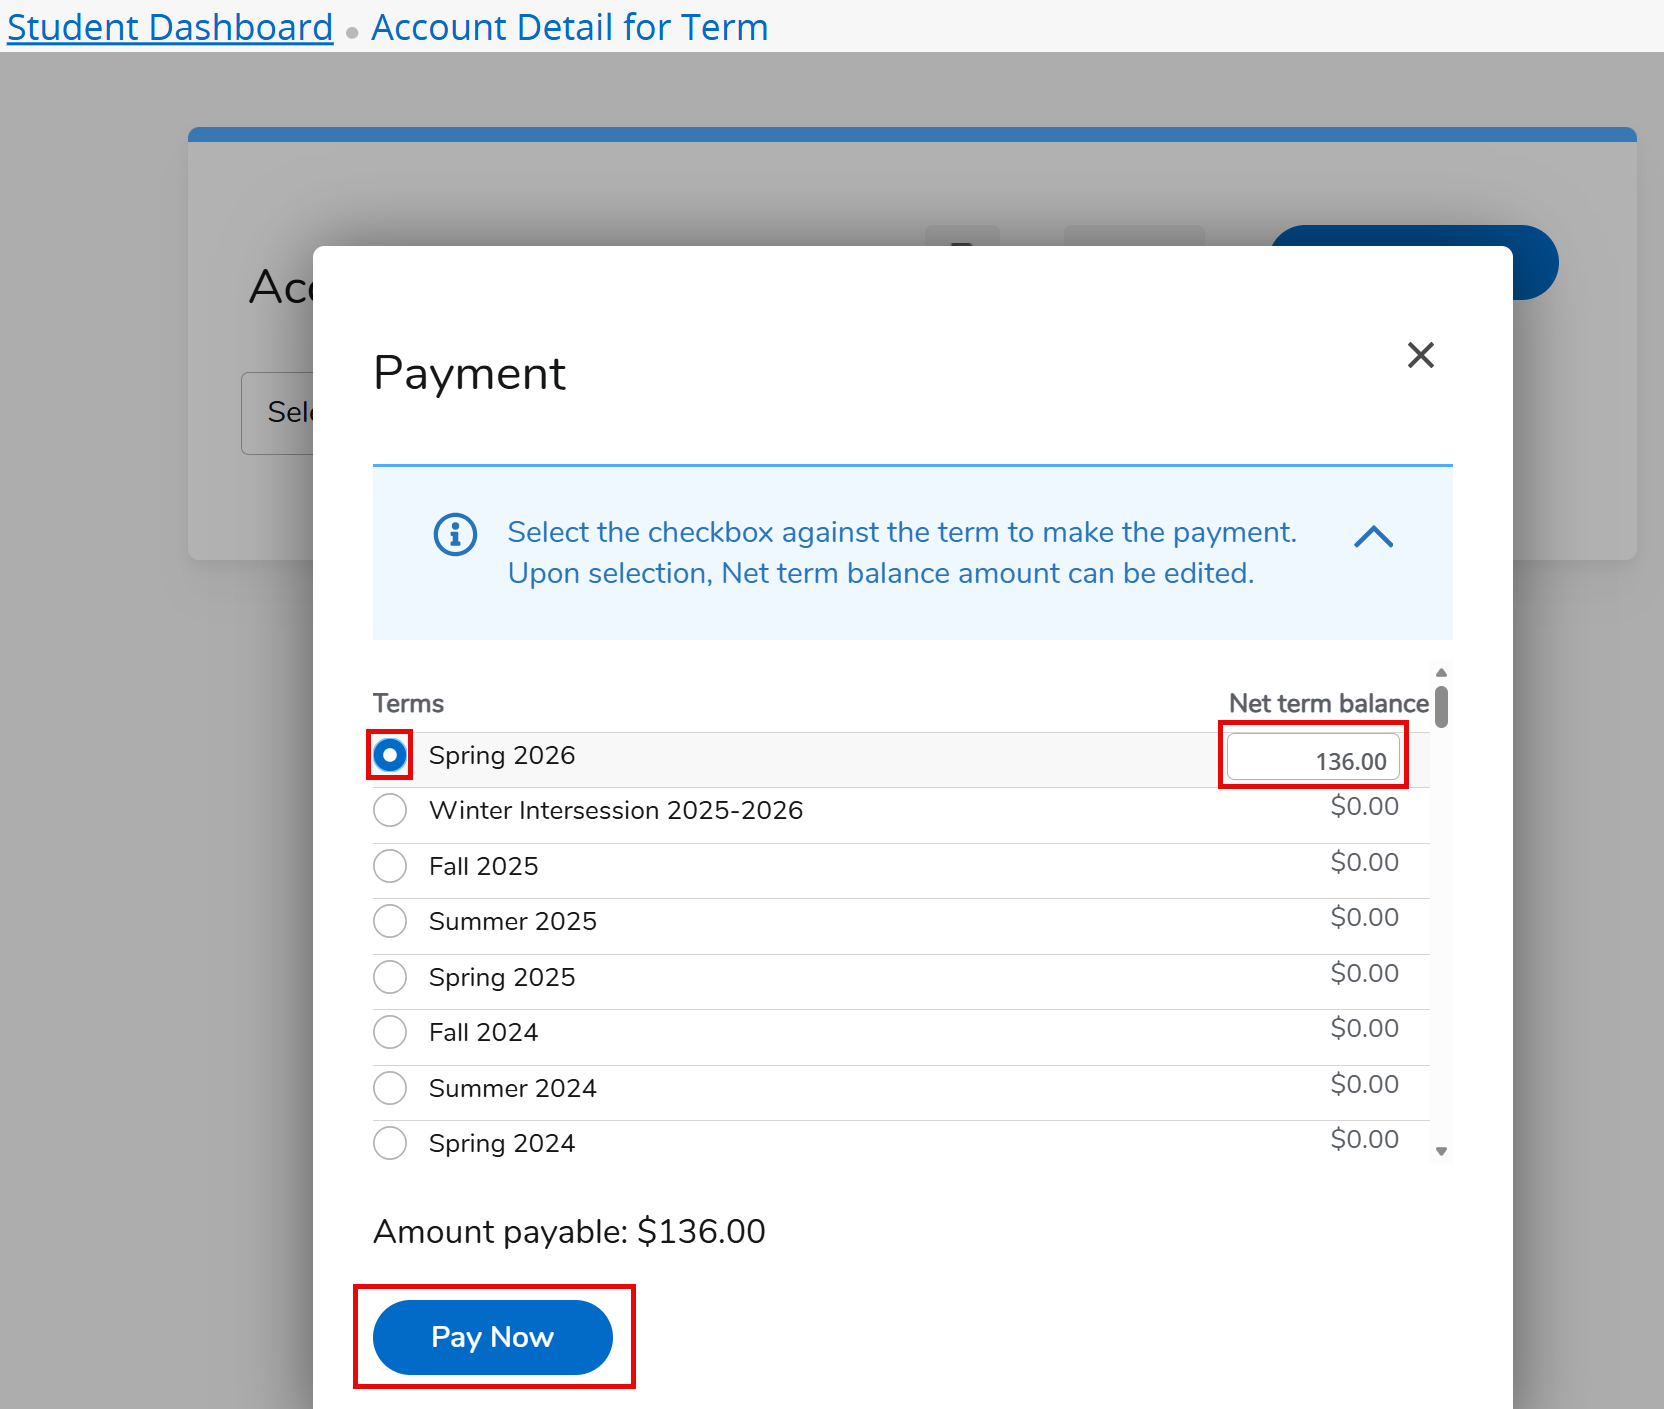Click the scrollbar thumb beside the terms list
1664x1409 pixels.
(x=1440, y=707)
